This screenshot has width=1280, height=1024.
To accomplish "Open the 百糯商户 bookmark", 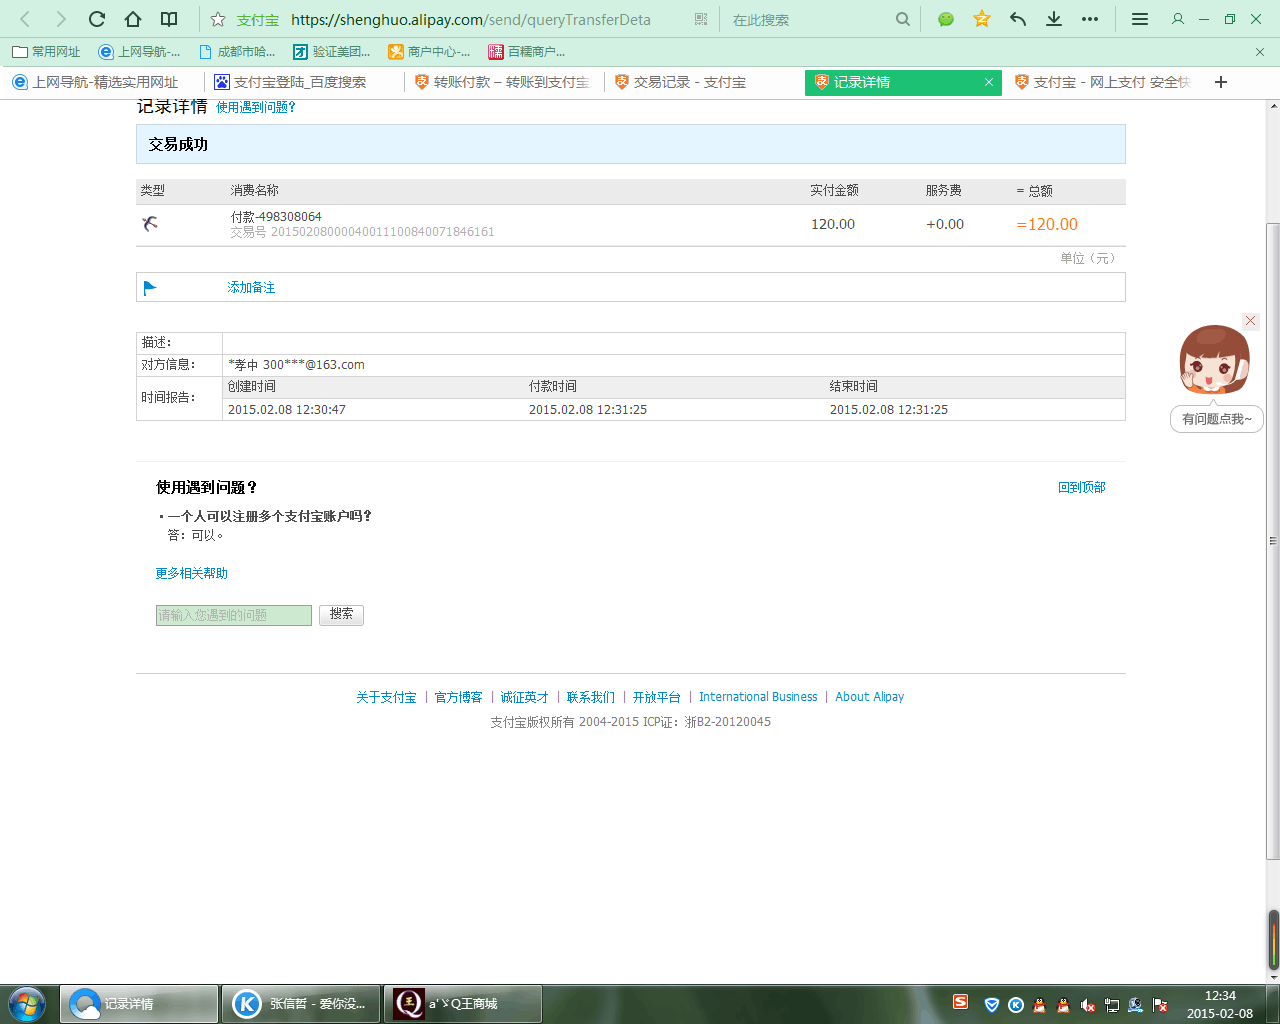I will pos(527,51).
